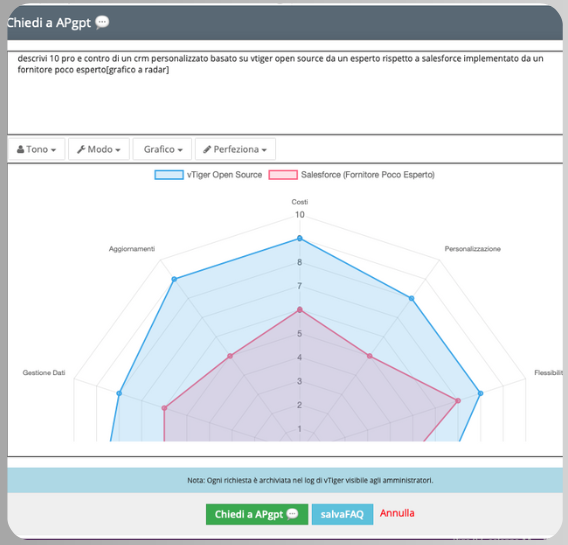Click blue data point on Aggiornamenti axis
This screenshot has width=568, height=545.
174,279
